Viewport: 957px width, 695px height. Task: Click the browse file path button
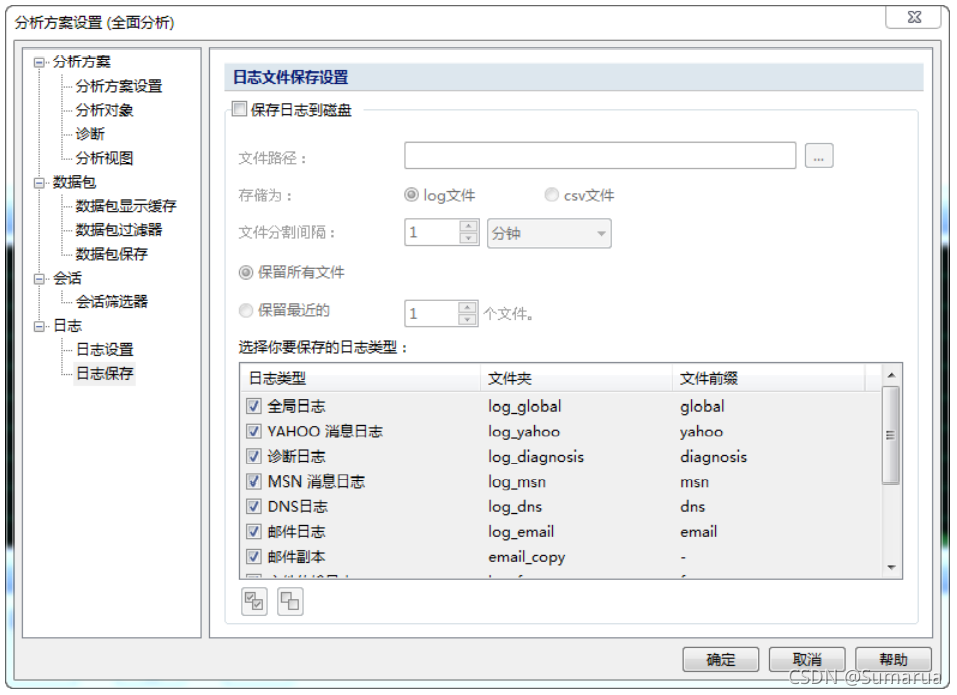point(819,156)
